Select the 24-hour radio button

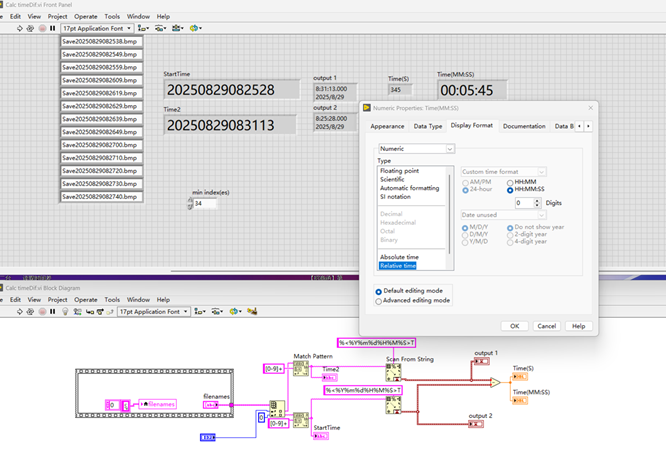pyautogui.click(x=466, y=190)
